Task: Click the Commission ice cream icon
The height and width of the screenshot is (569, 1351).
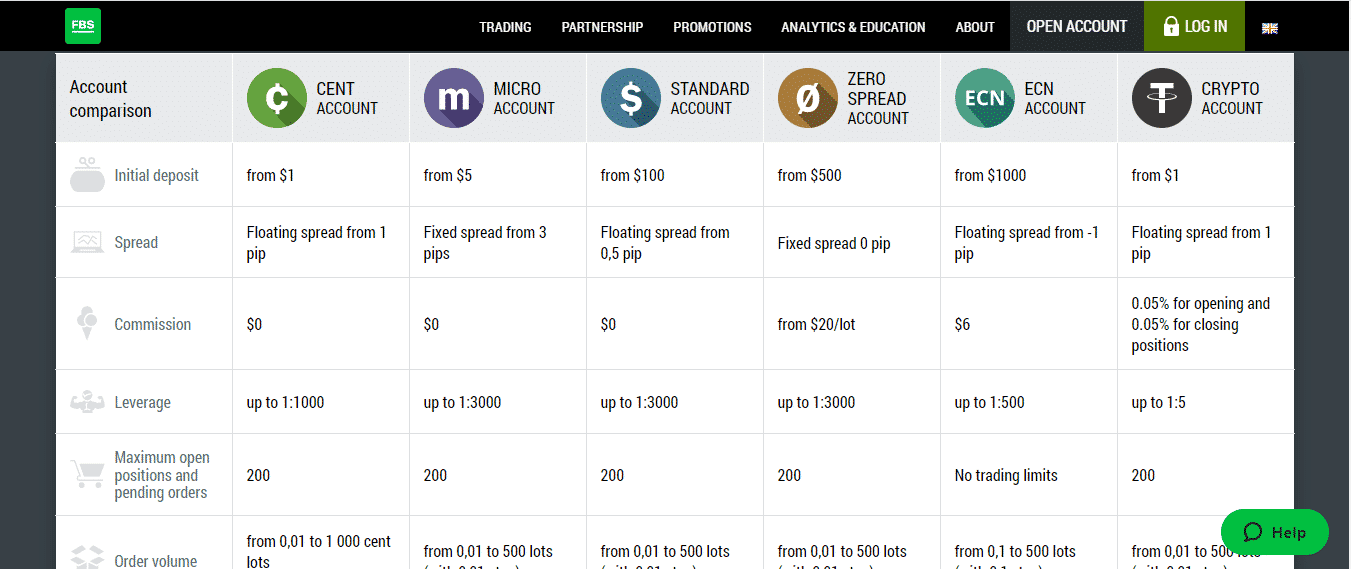Action: click(87, 323)
